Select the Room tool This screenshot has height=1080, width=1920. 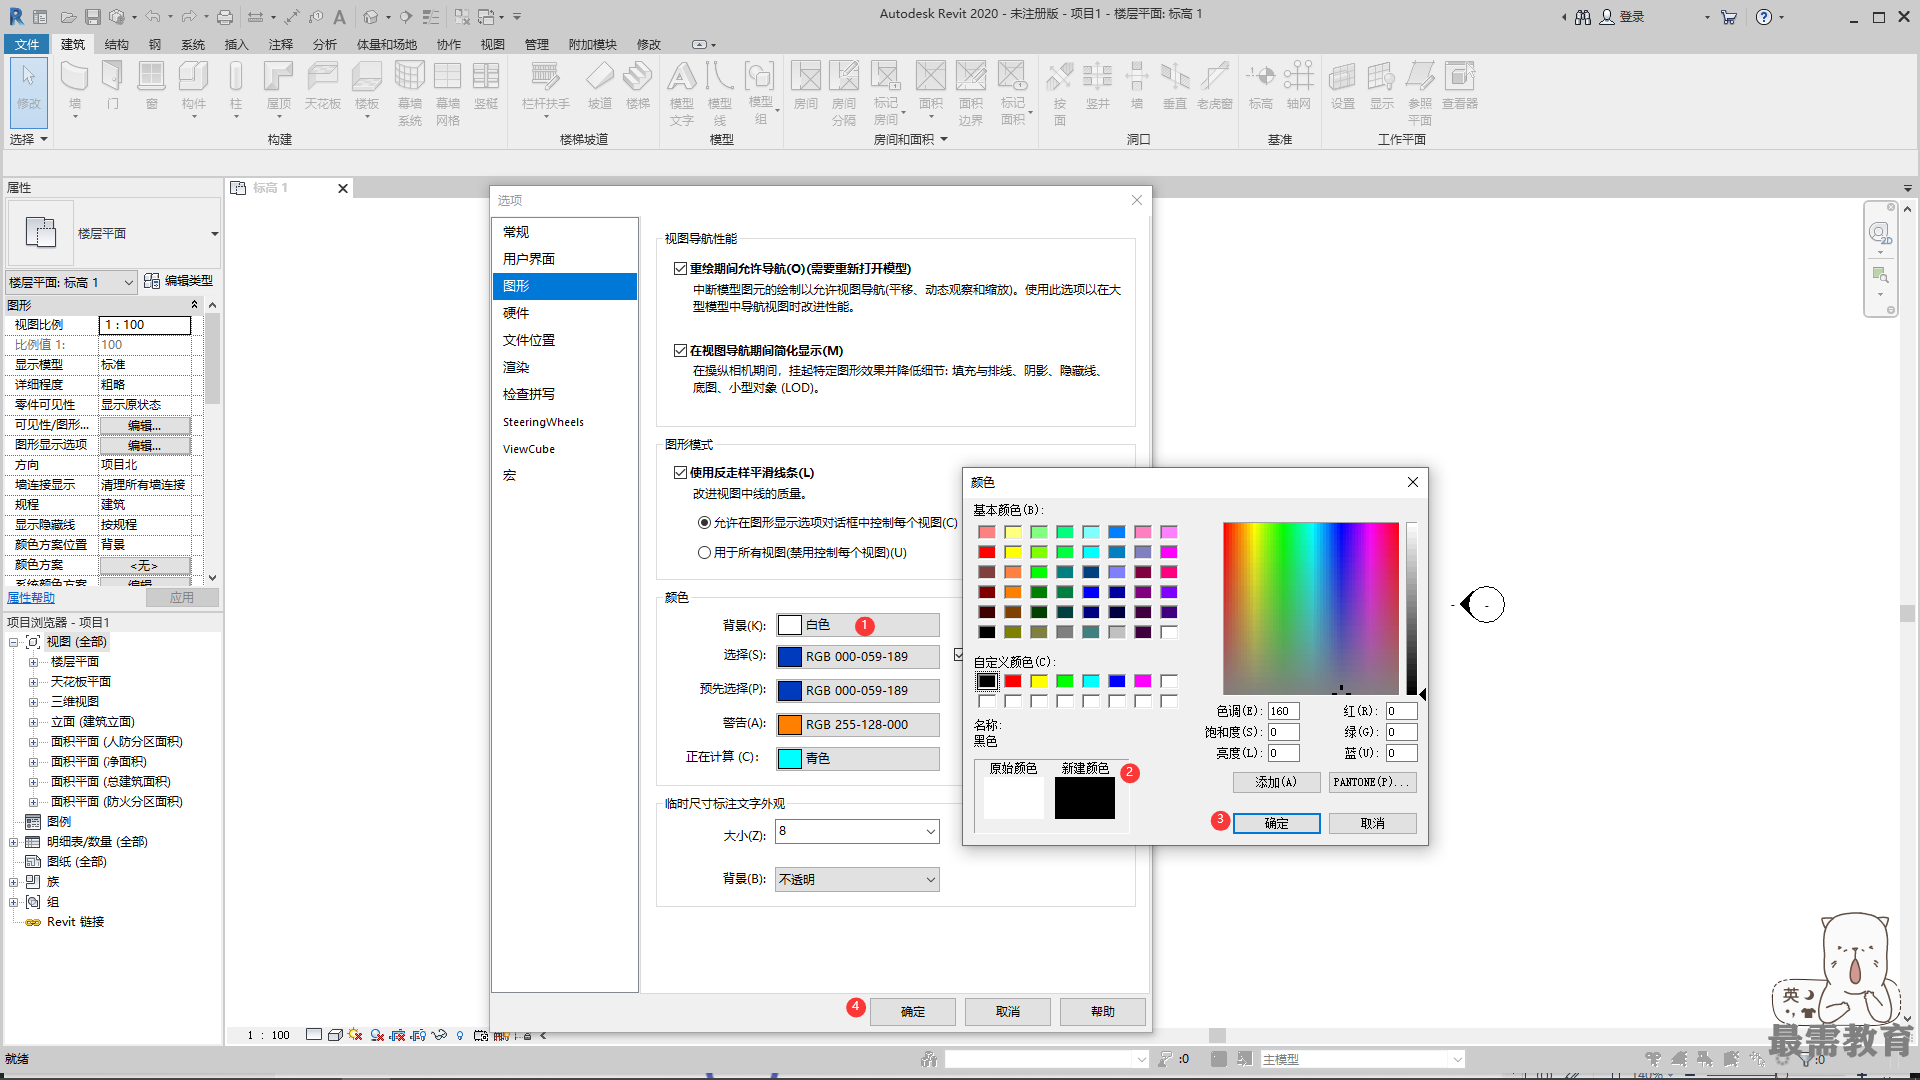(x=806, y=86)
